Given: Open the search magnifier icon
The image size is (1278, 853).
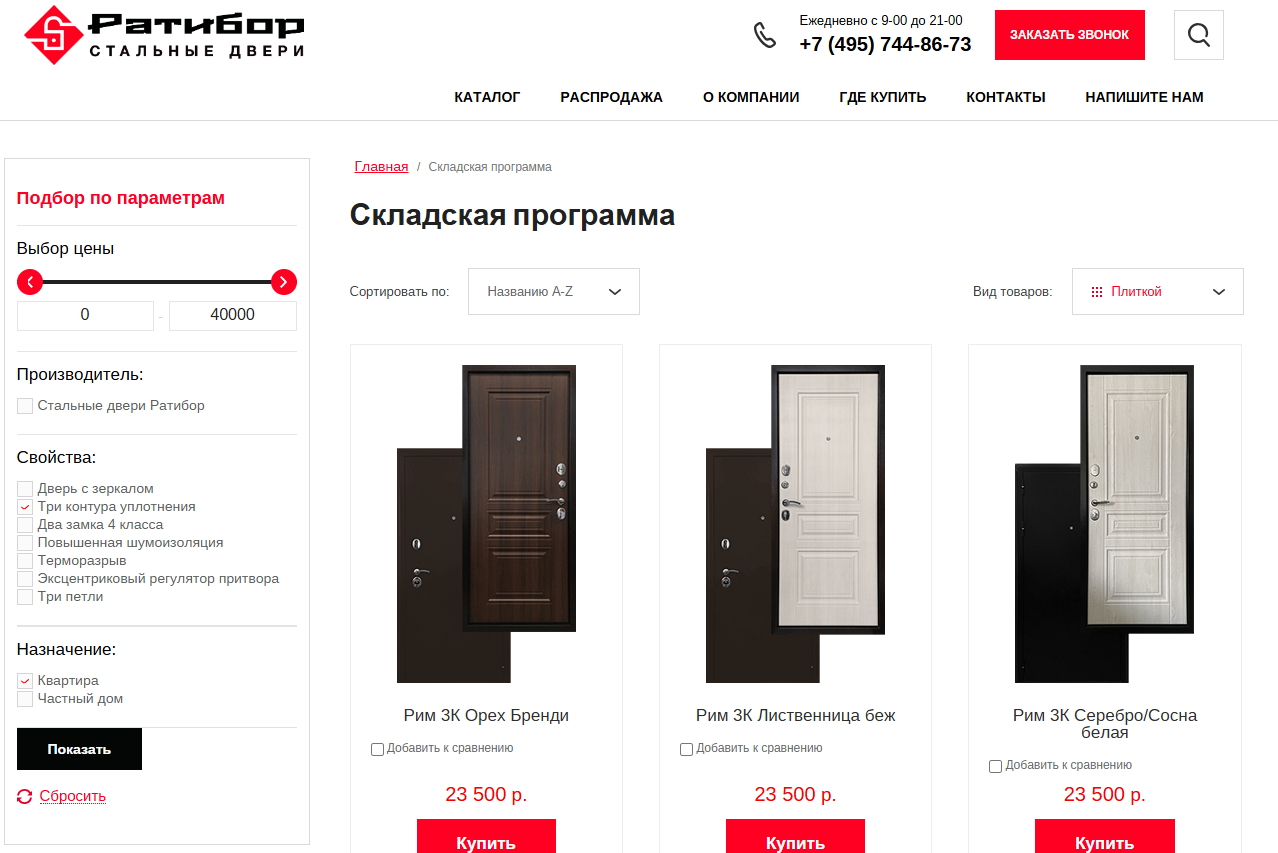Looking at the screenshot, I should point(1199,35).
